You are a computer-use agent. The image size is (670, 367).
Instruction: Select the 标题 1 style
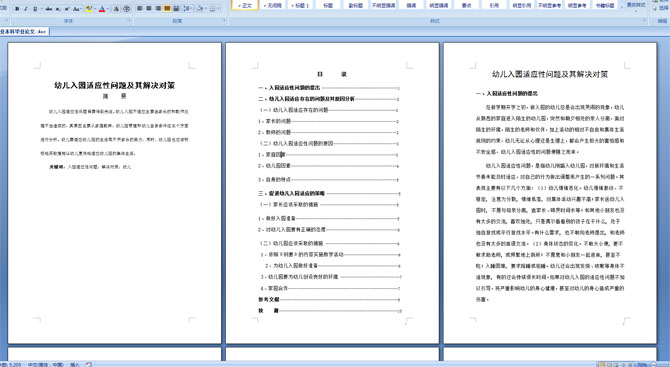[x=300, y=5]
